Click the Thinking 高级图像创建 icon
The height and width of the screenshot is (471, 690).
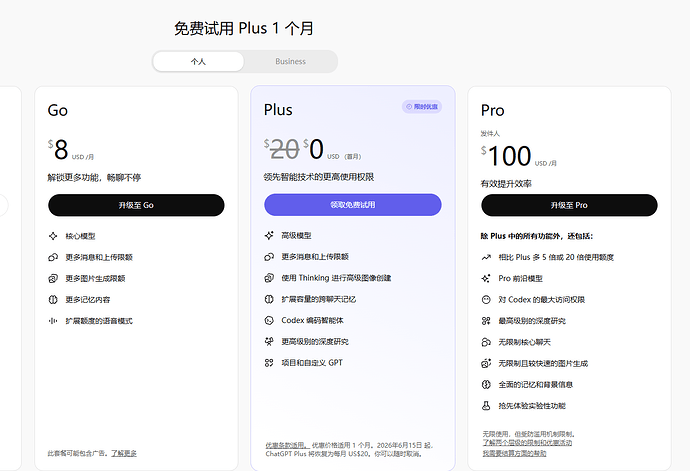coord(269,278)
